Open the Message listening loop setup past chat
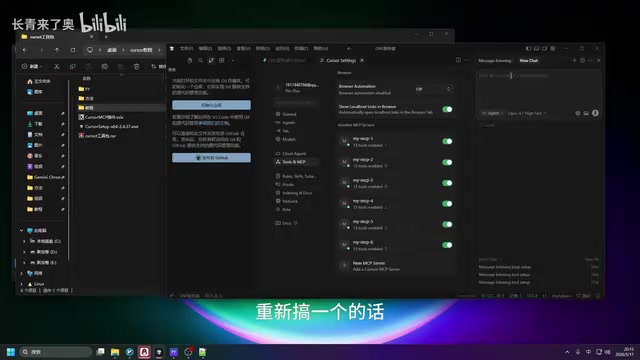Screen dimensions: 640x360 (504, 267)
